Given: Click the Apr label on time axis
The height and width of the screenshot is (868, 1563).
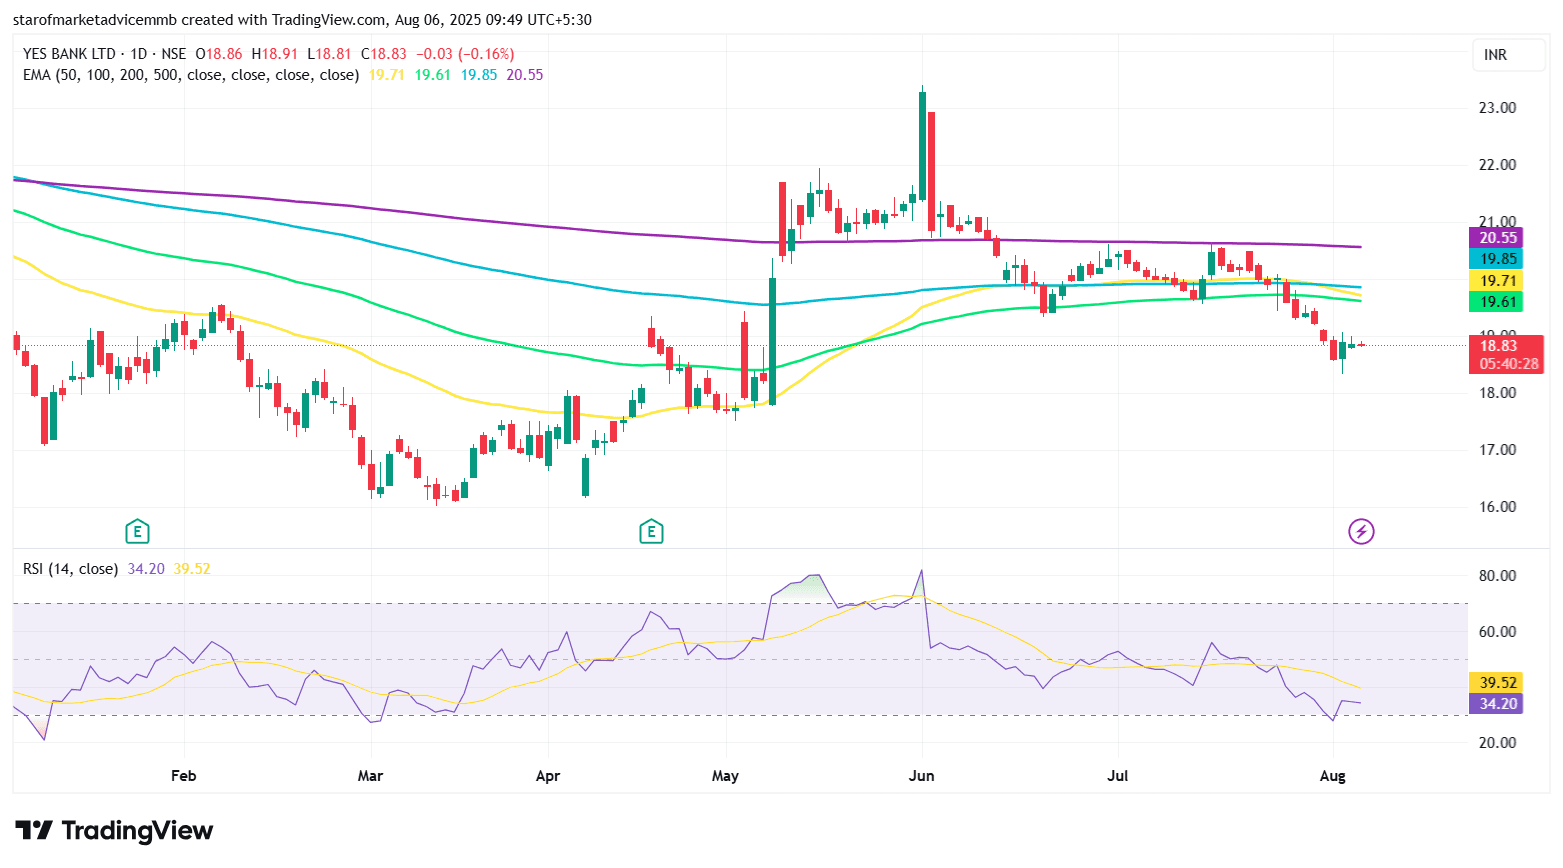Looking at the screenshot, I should 548,776.
